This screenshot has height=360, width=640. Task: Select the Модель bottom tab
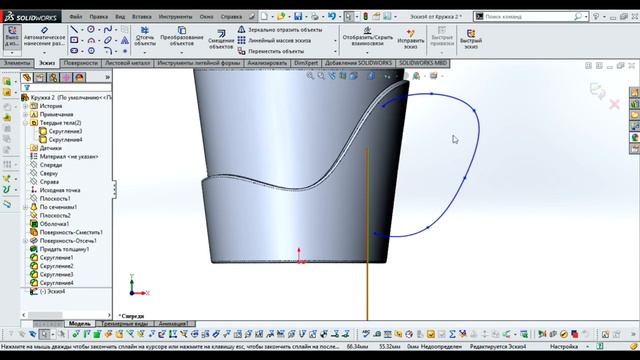click(x=80, y=324)
